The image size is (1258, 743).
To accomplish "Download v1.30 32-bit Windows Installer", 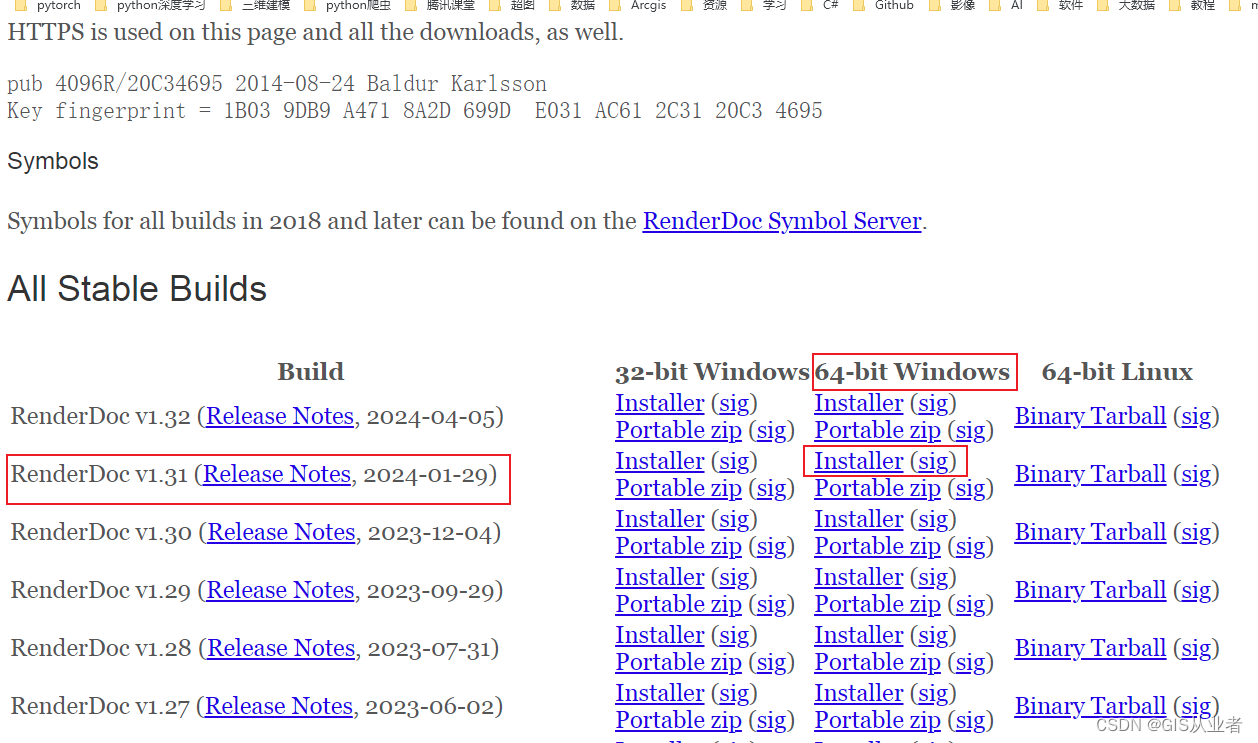I will pos(660,519).
